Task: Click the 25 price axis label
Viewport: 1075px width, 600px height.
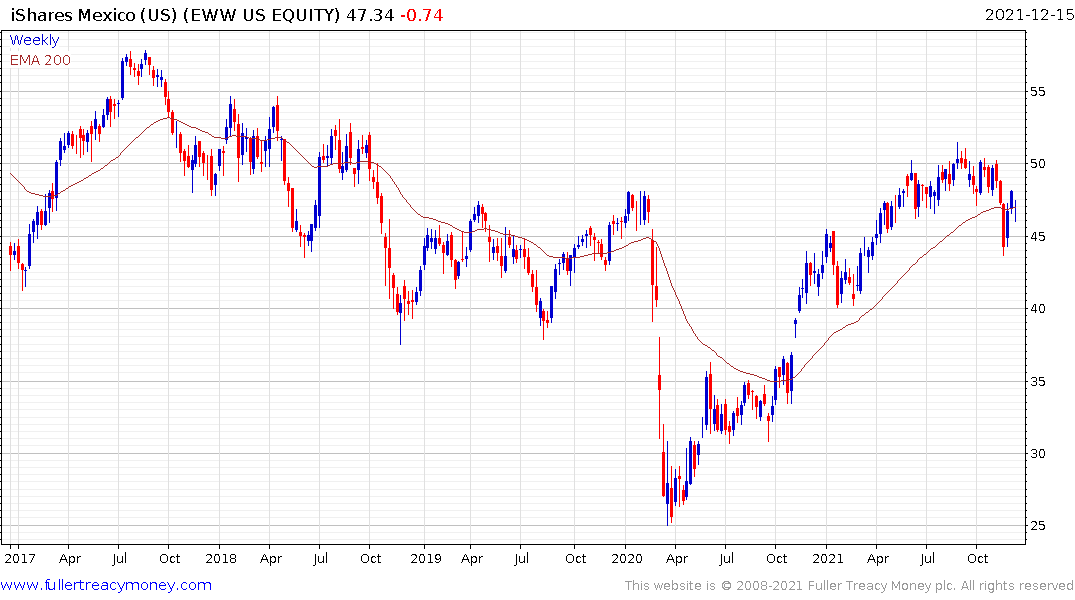Action: (1038, 526)
